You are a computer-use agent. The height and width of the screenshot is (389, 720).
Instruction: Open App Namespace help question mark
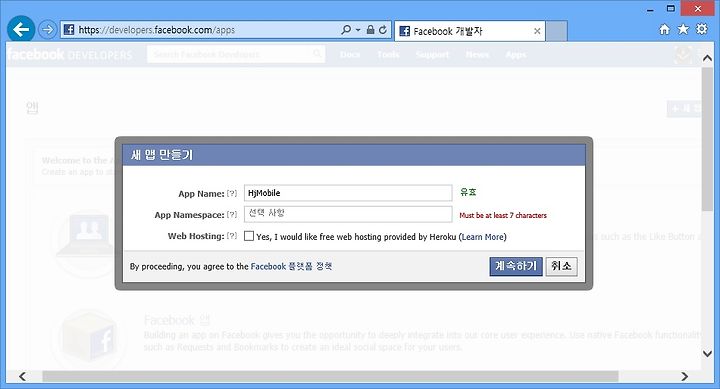coord(232,214)
